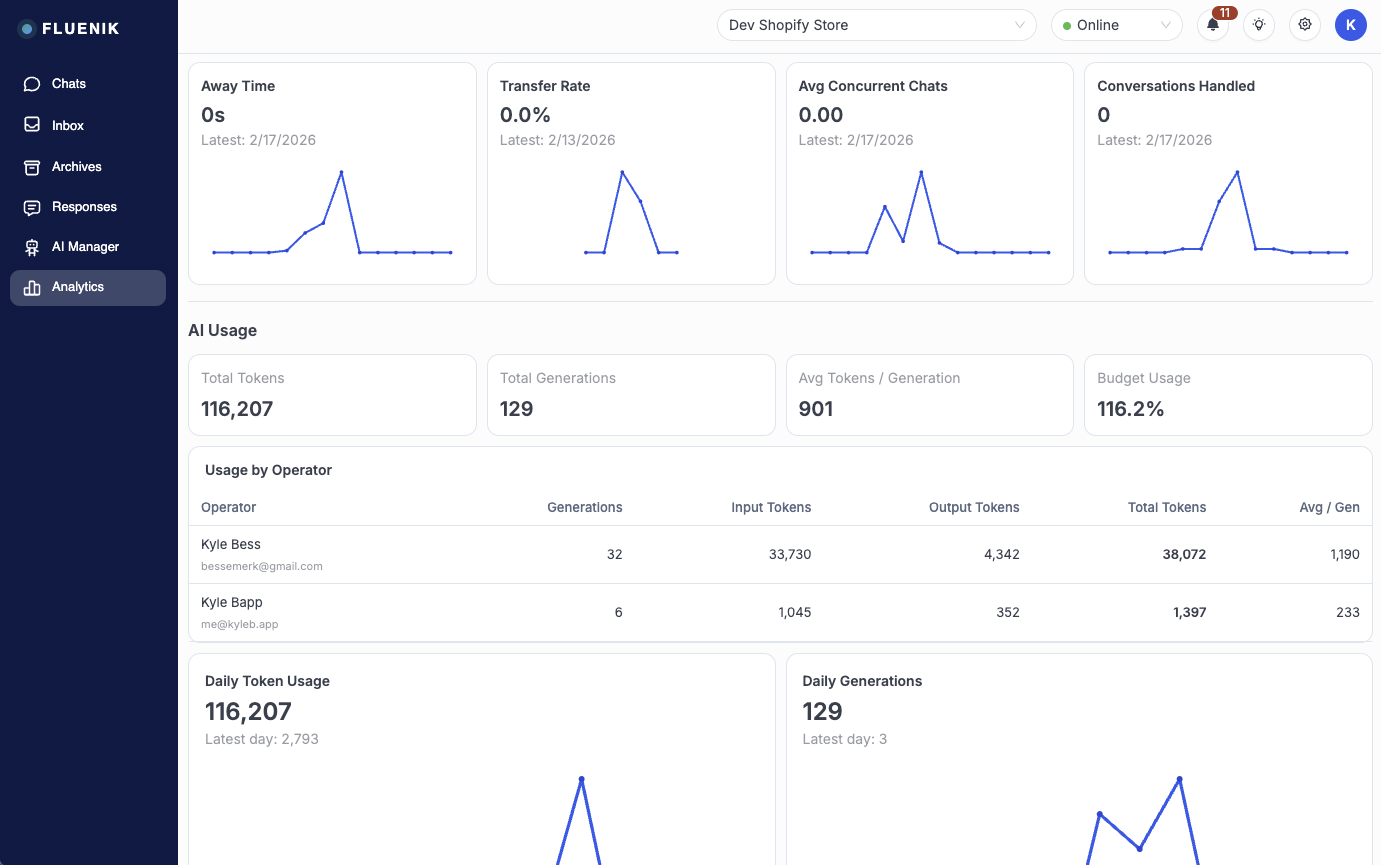This screenshot has width=1381, height=865.
Task: Click the Budget Usage 116.2% metric card
Action: (1228, 394)
